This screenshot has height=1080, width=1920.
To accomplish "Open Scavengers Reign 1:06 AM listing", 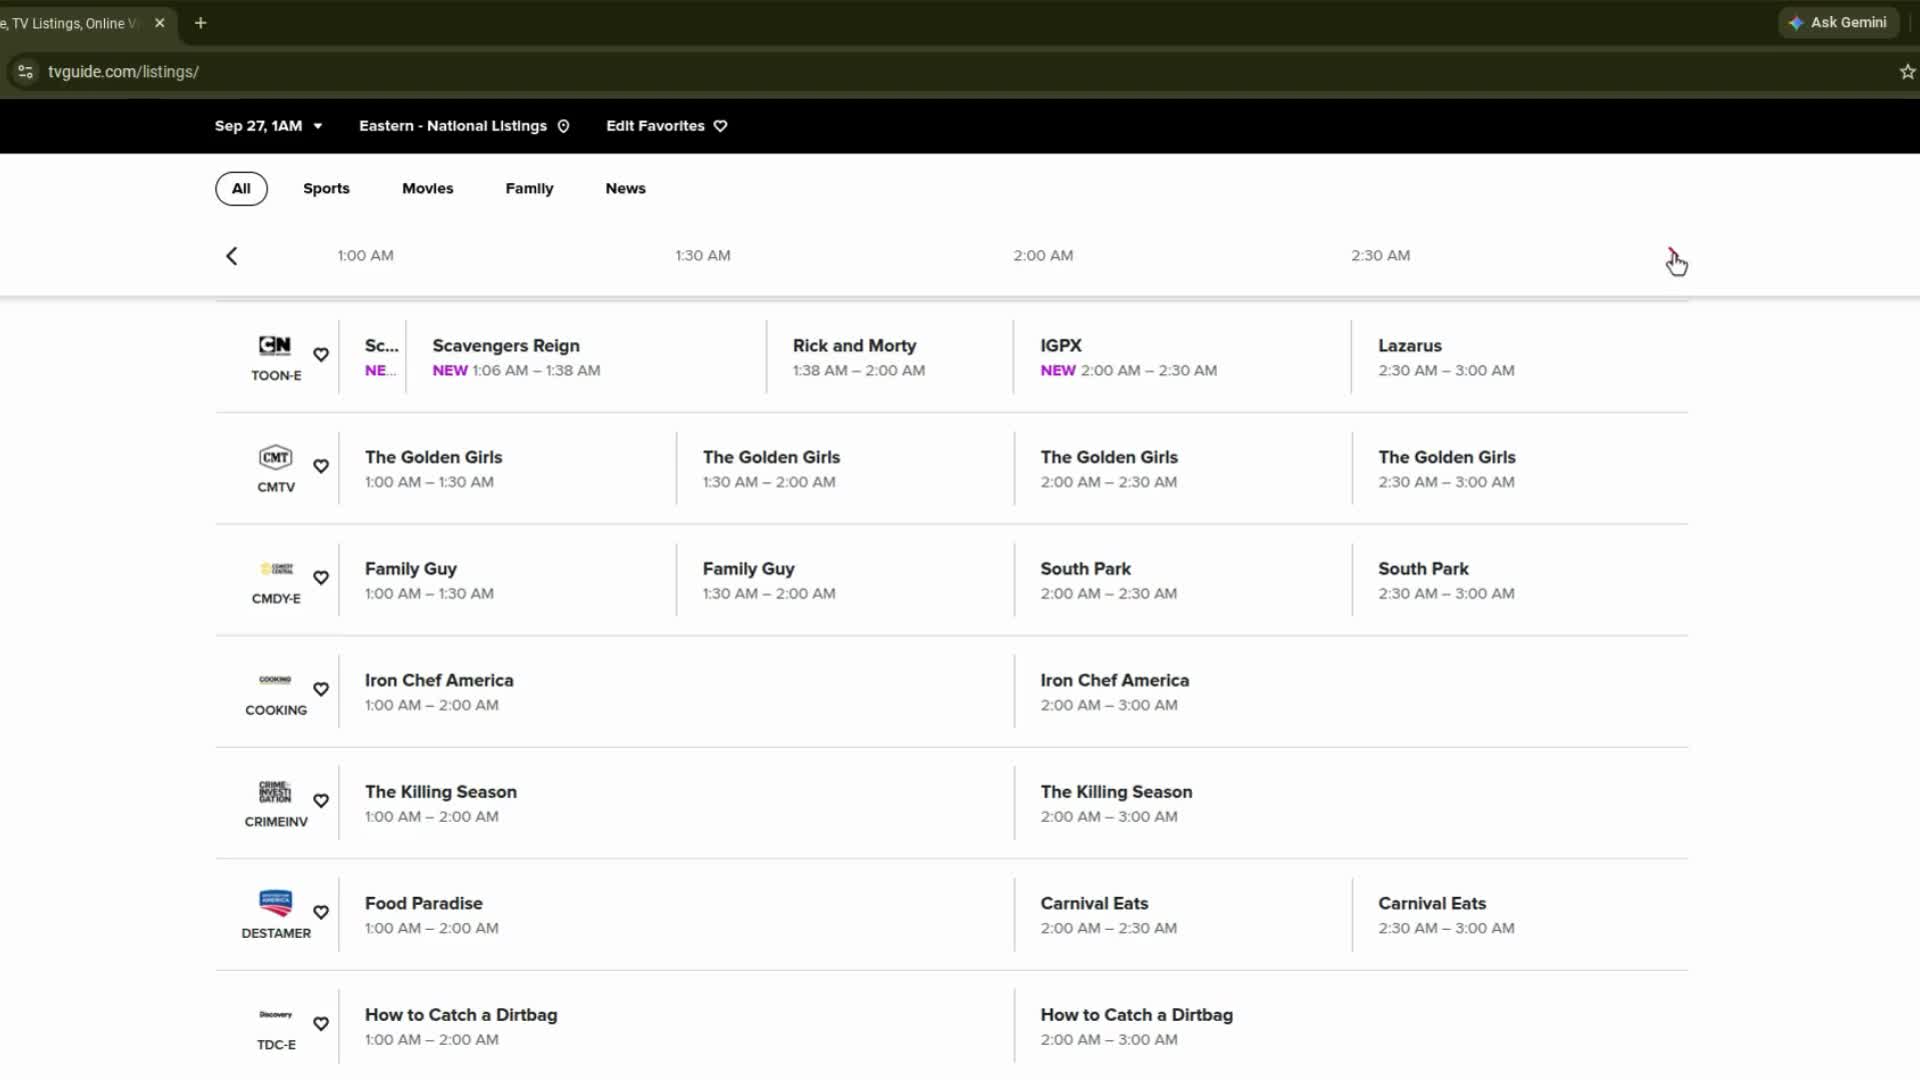I will click(586, 357).
